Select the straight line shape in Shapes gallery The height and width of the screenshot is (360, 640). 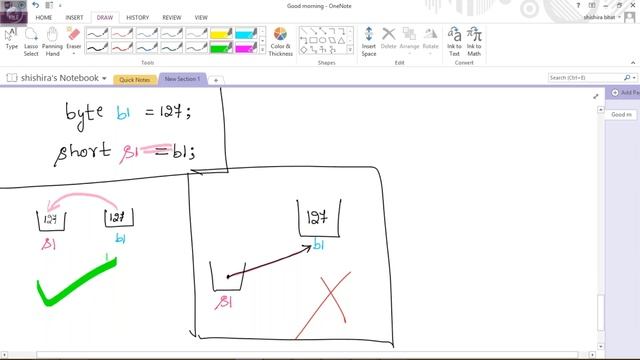point(304,31)
